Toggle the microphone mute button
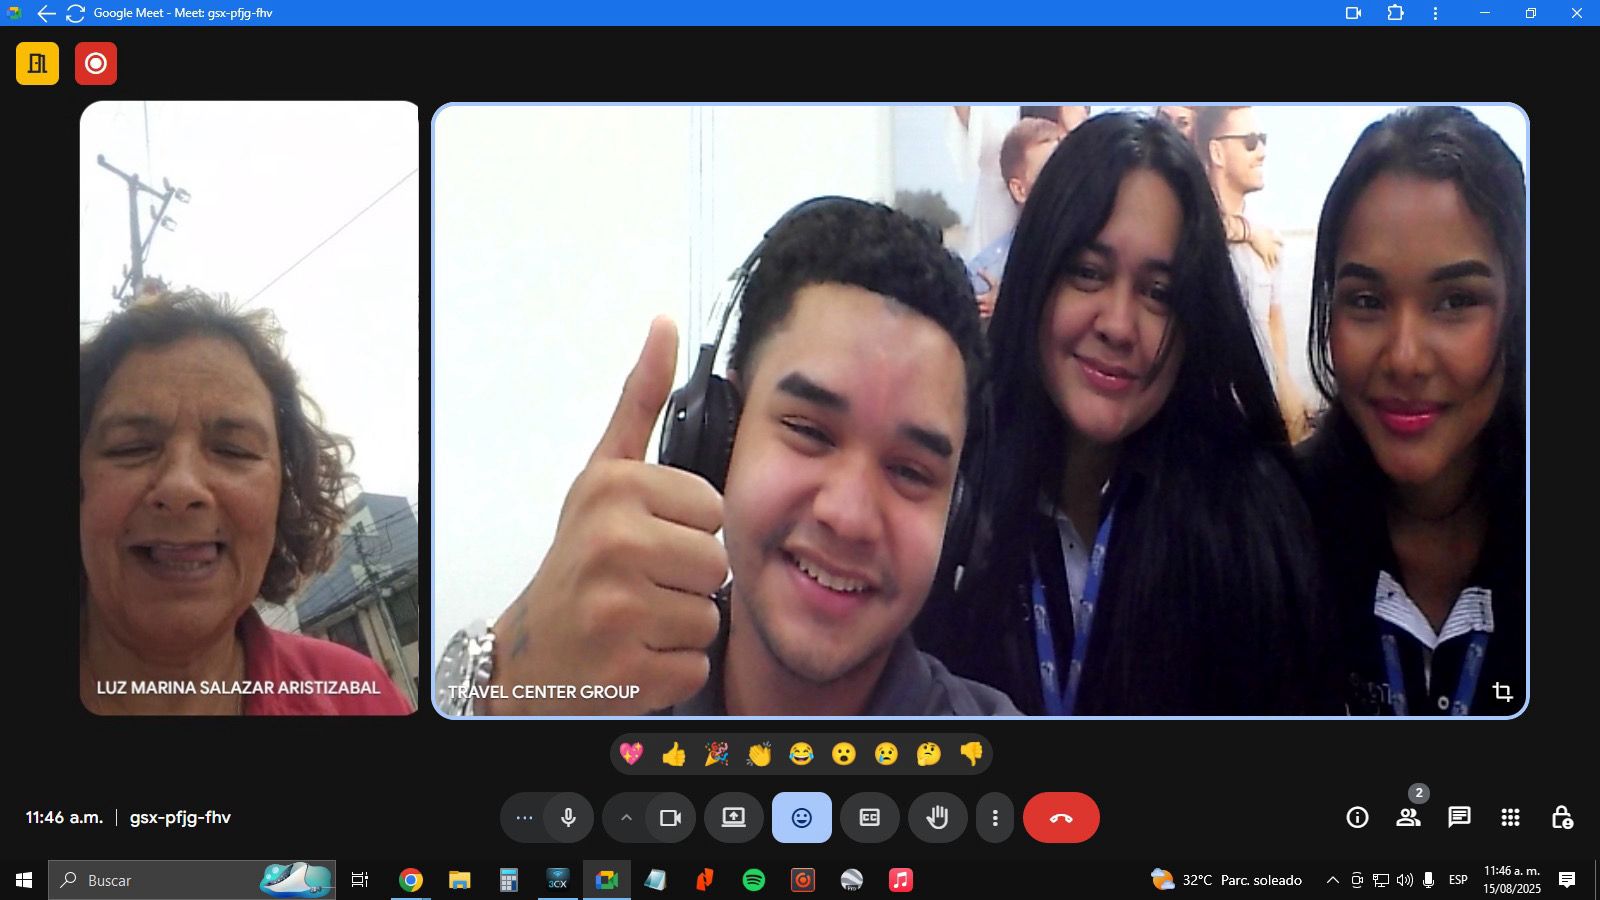1600x900 pixels. [x=568, y=818]
